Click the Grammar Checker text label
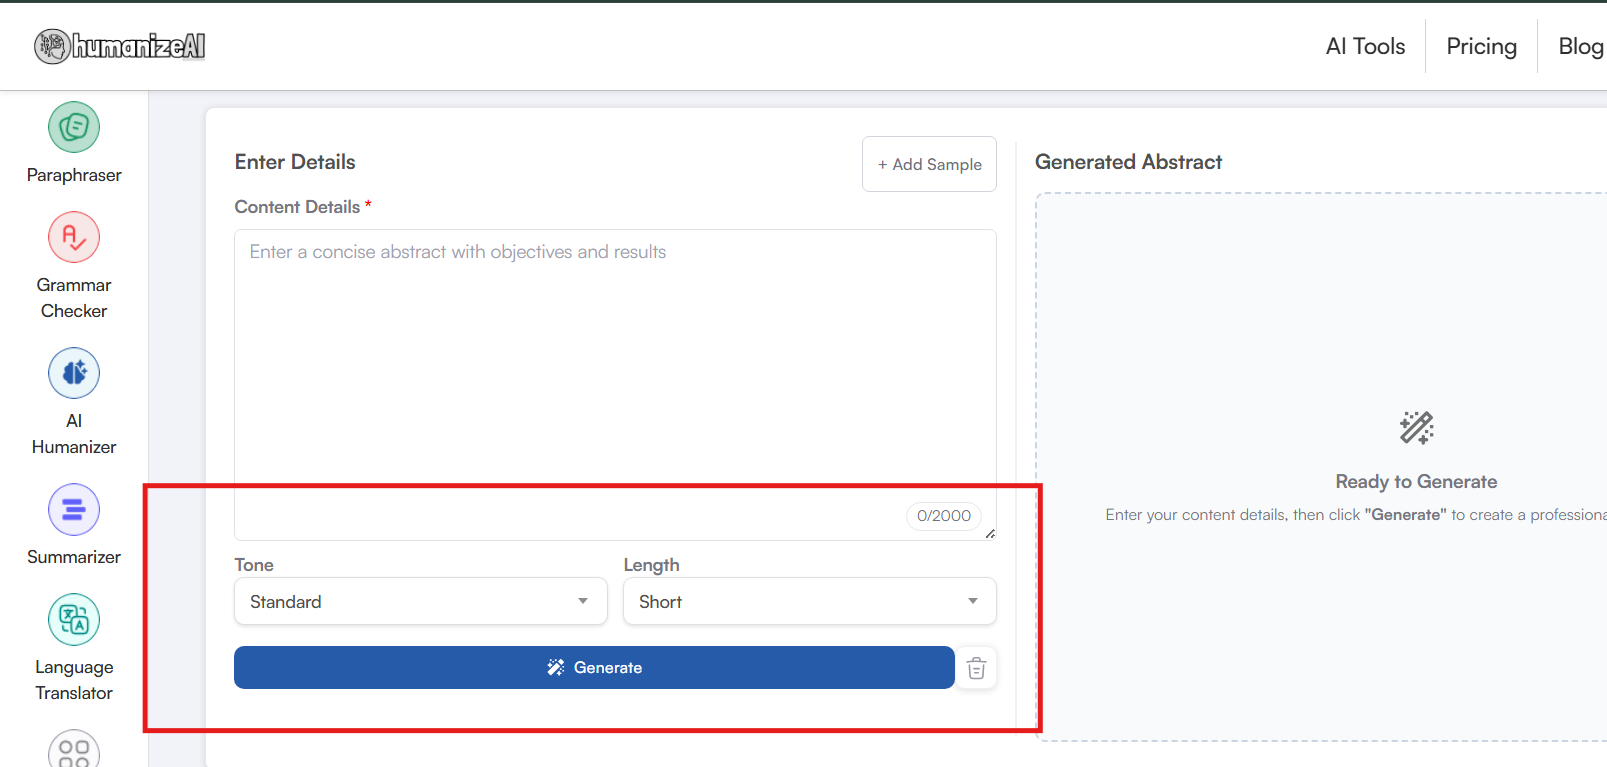The image size is (1607, 767). click(74, 298)
